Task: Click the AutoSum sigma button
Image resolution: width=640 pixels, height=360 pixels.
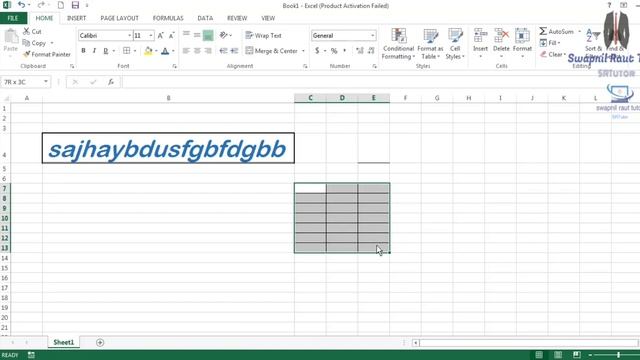Action: pos(557,31)
